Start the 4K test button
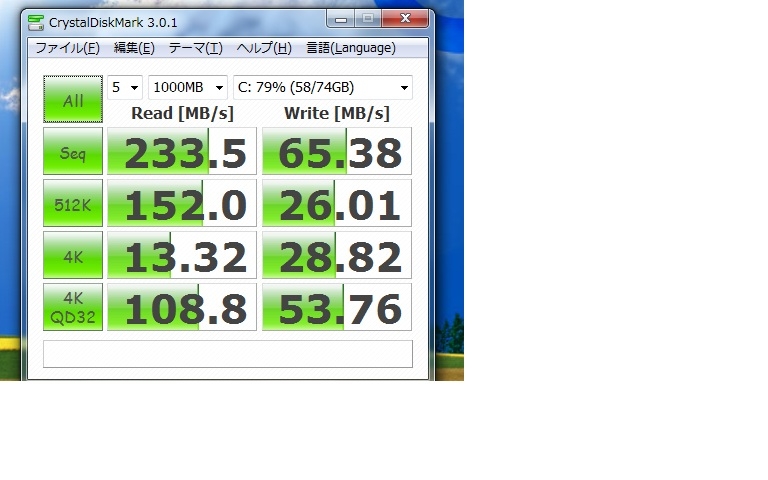This screenshot has width=768, height=480. 73,256
